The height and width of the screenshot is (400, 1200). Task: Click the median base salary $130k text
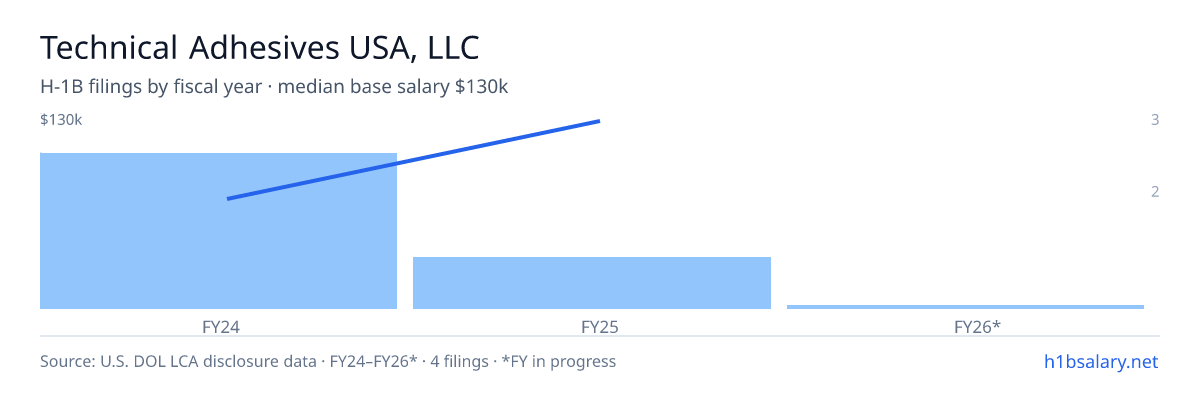point(393,87)
